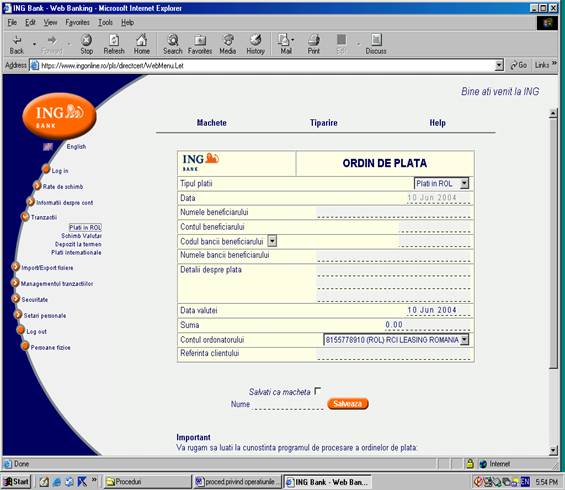Select Plati in ROL submenu link

[85, 227]
